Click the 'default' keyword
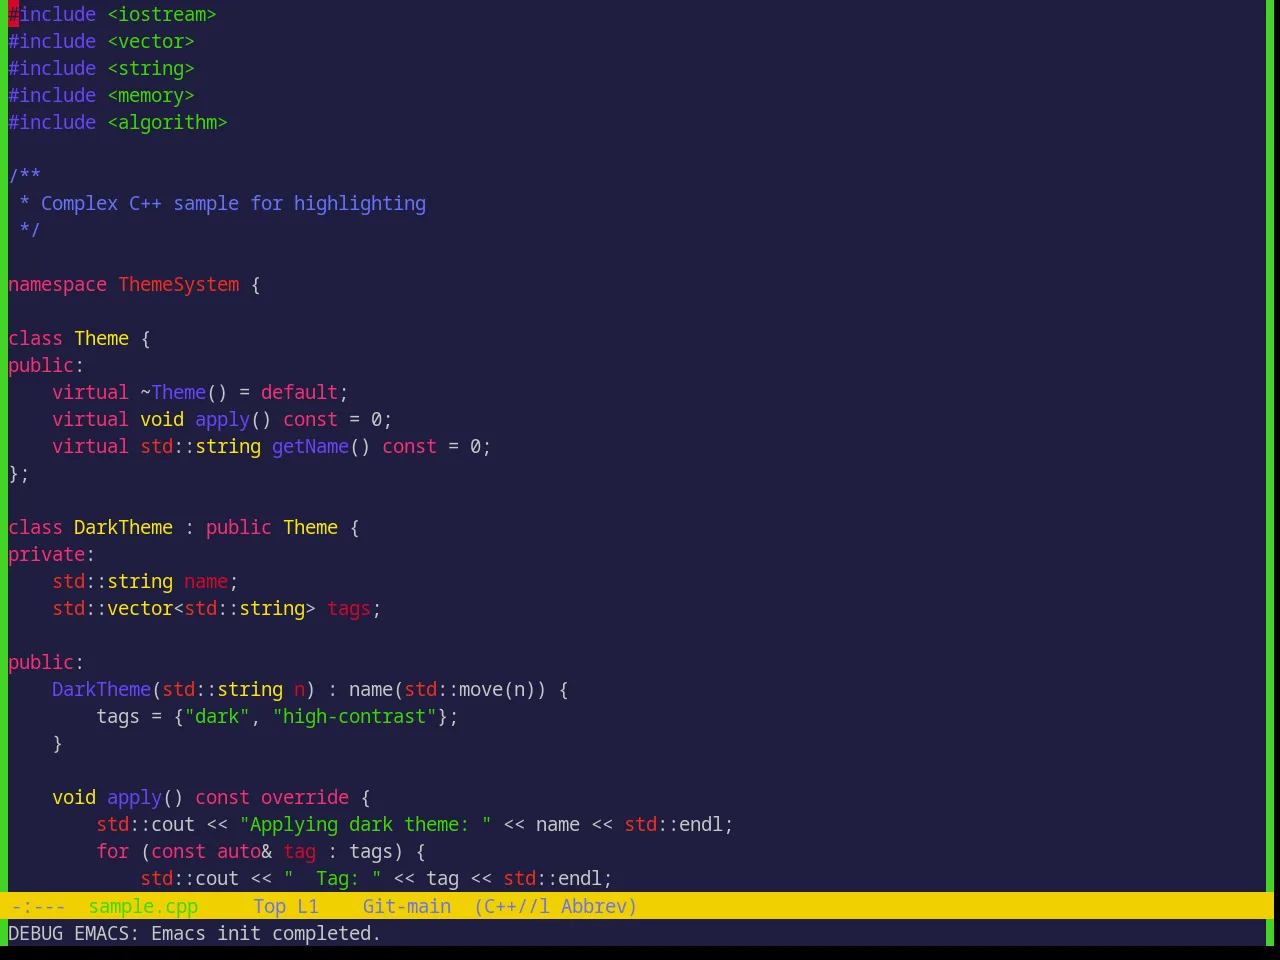The width and height of the screenshot is (1280, 960). [x=299, y=392]
